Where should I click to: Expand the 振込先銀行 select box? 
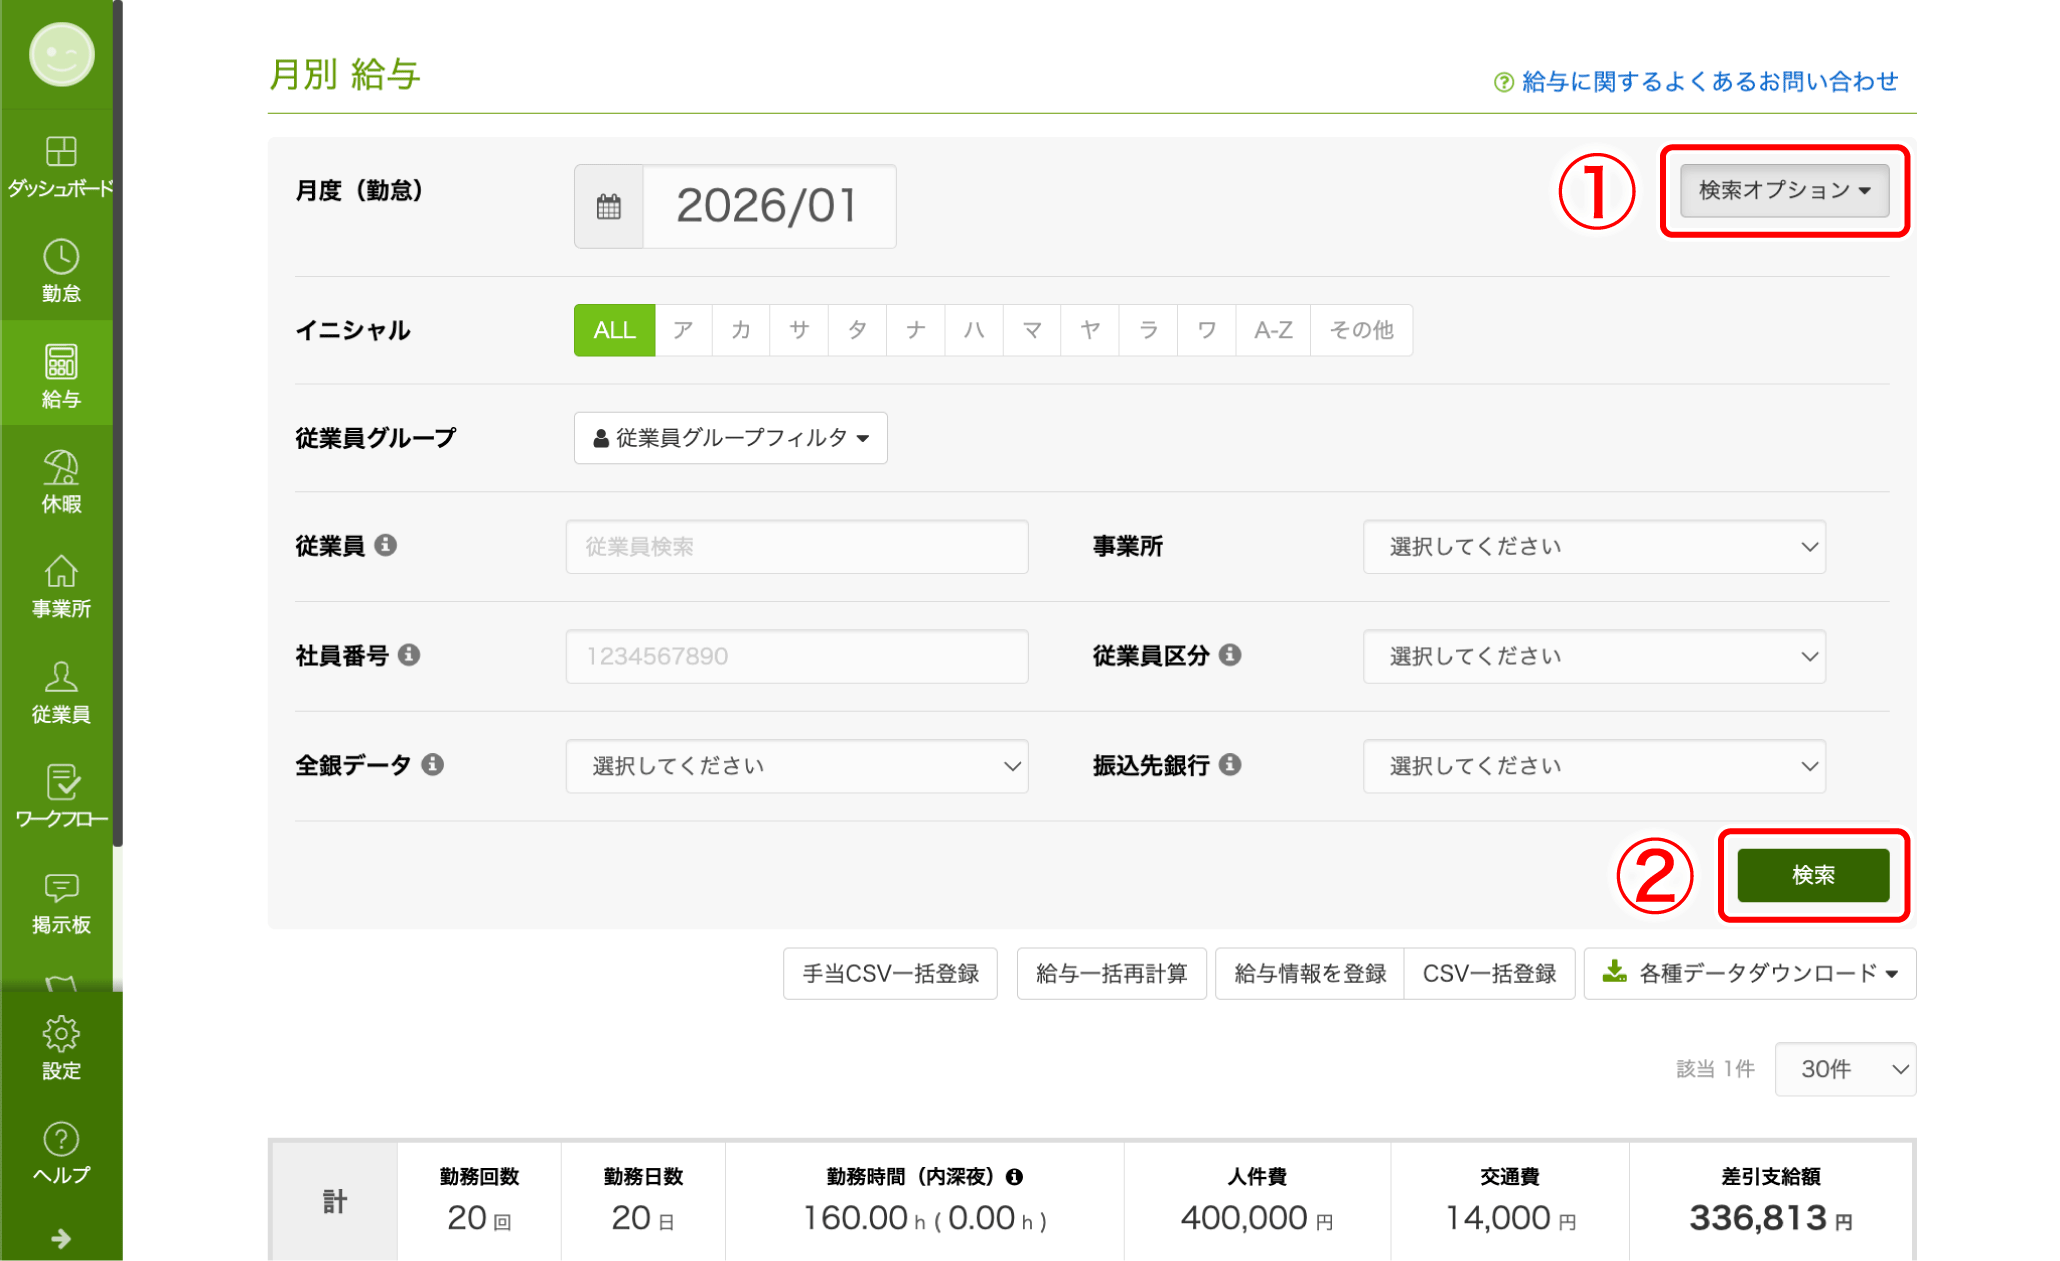(x=1594, y=767)
